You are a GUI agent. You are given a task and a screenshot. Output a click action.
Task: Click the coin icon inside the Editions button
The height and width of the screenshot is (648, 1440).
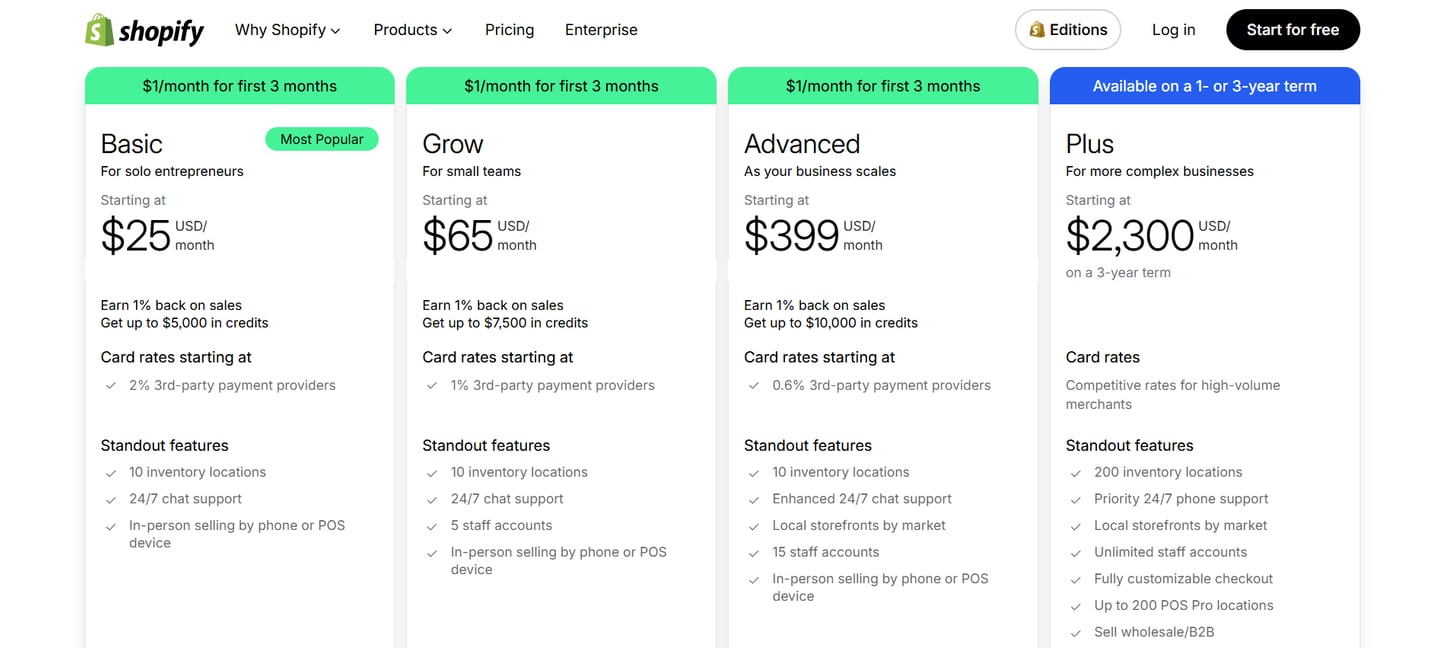(x=1034, y=30)
